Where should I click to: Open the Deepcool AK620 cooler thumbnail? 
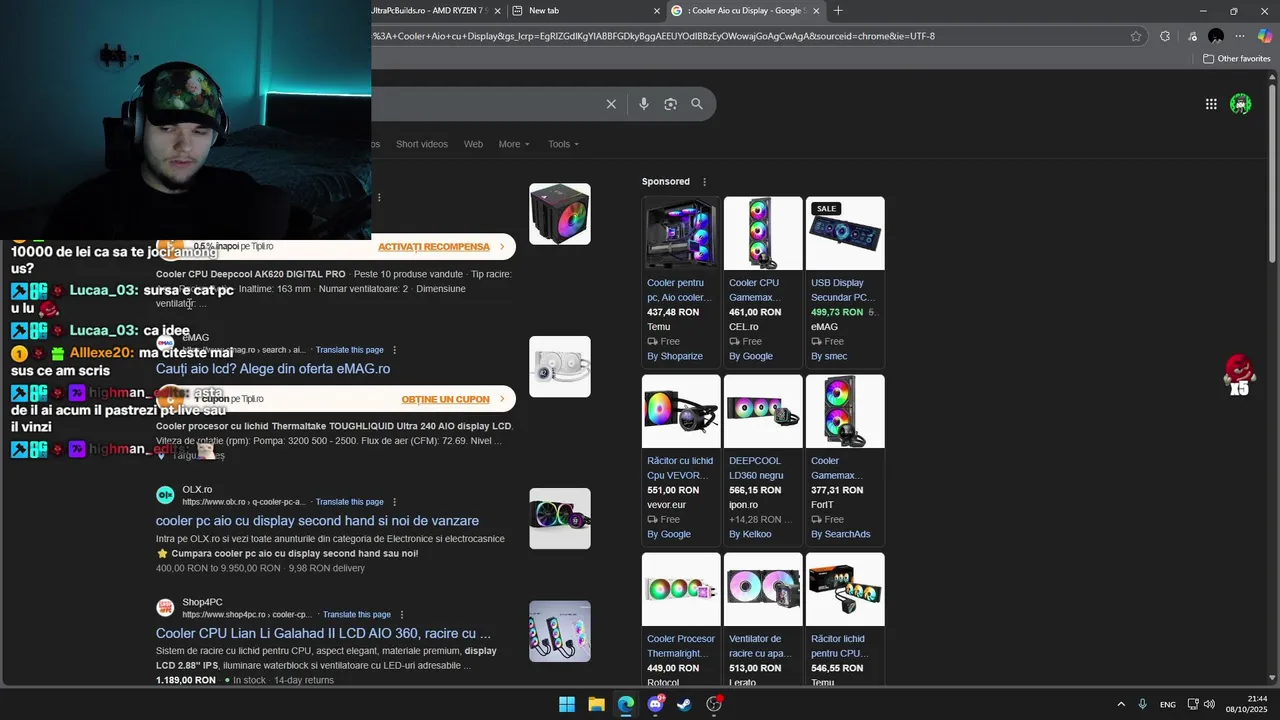[560, 214]
